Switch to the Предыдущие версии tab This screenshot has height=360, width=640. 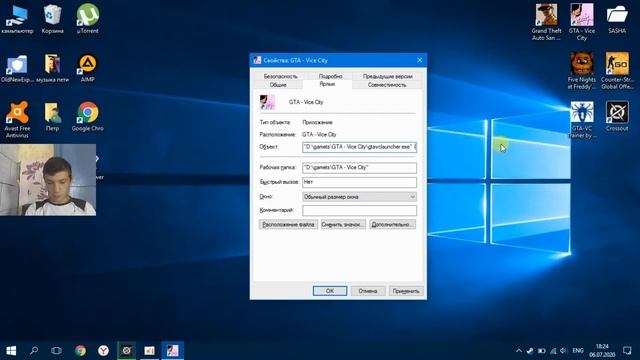point(387,76)
